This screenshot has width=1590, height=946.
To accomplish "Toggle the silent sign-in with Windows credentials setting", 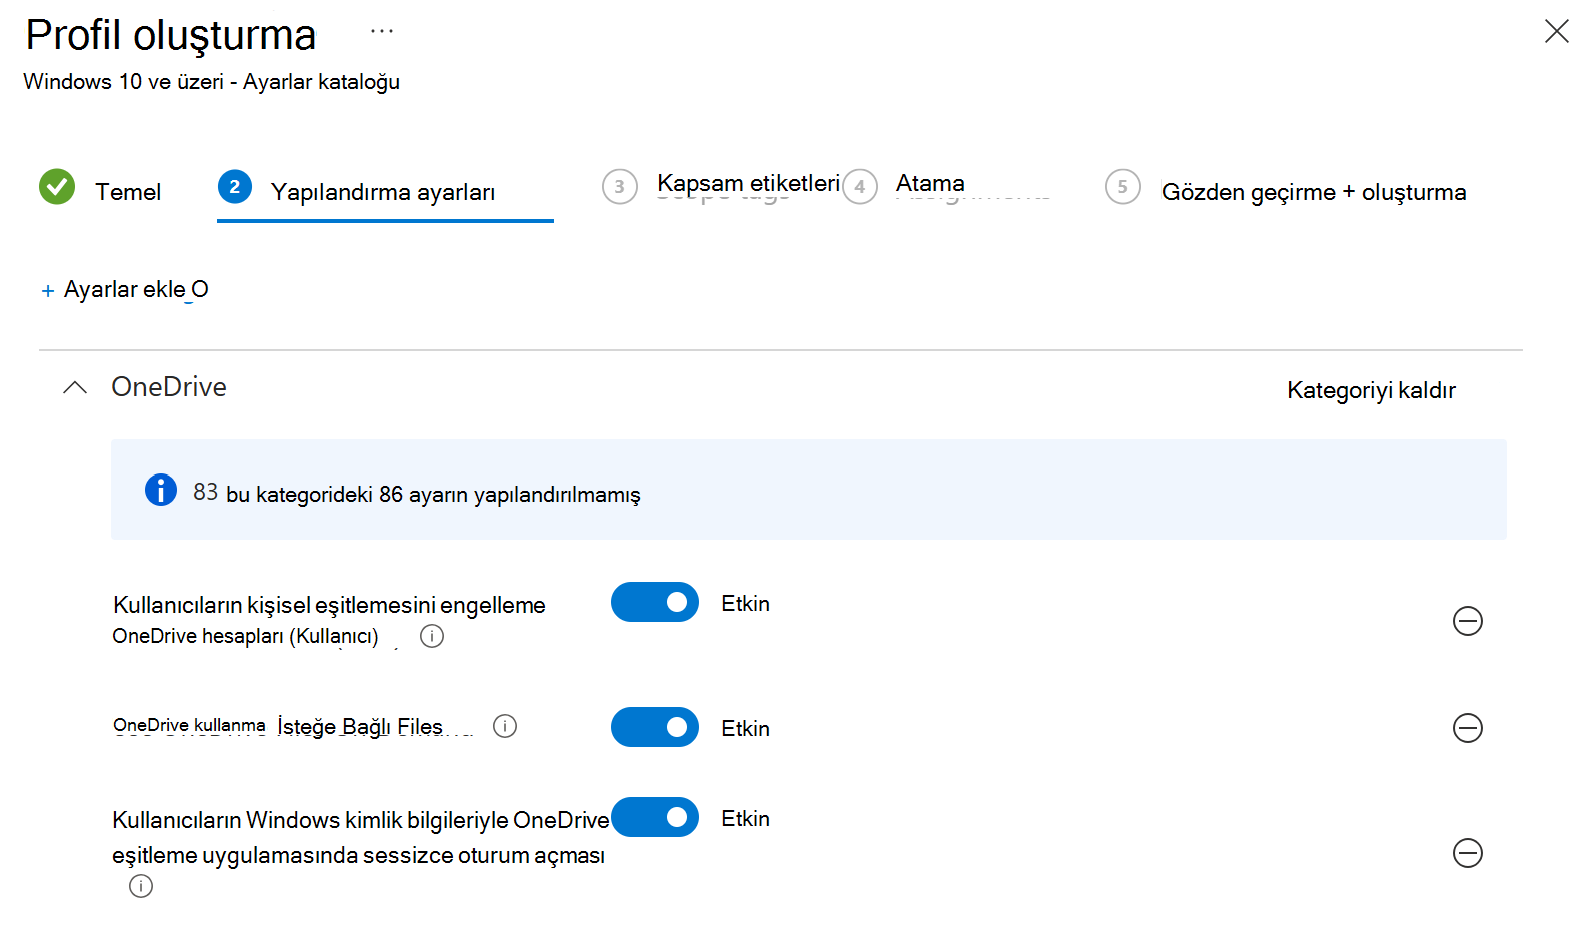I will pos(655,817).
